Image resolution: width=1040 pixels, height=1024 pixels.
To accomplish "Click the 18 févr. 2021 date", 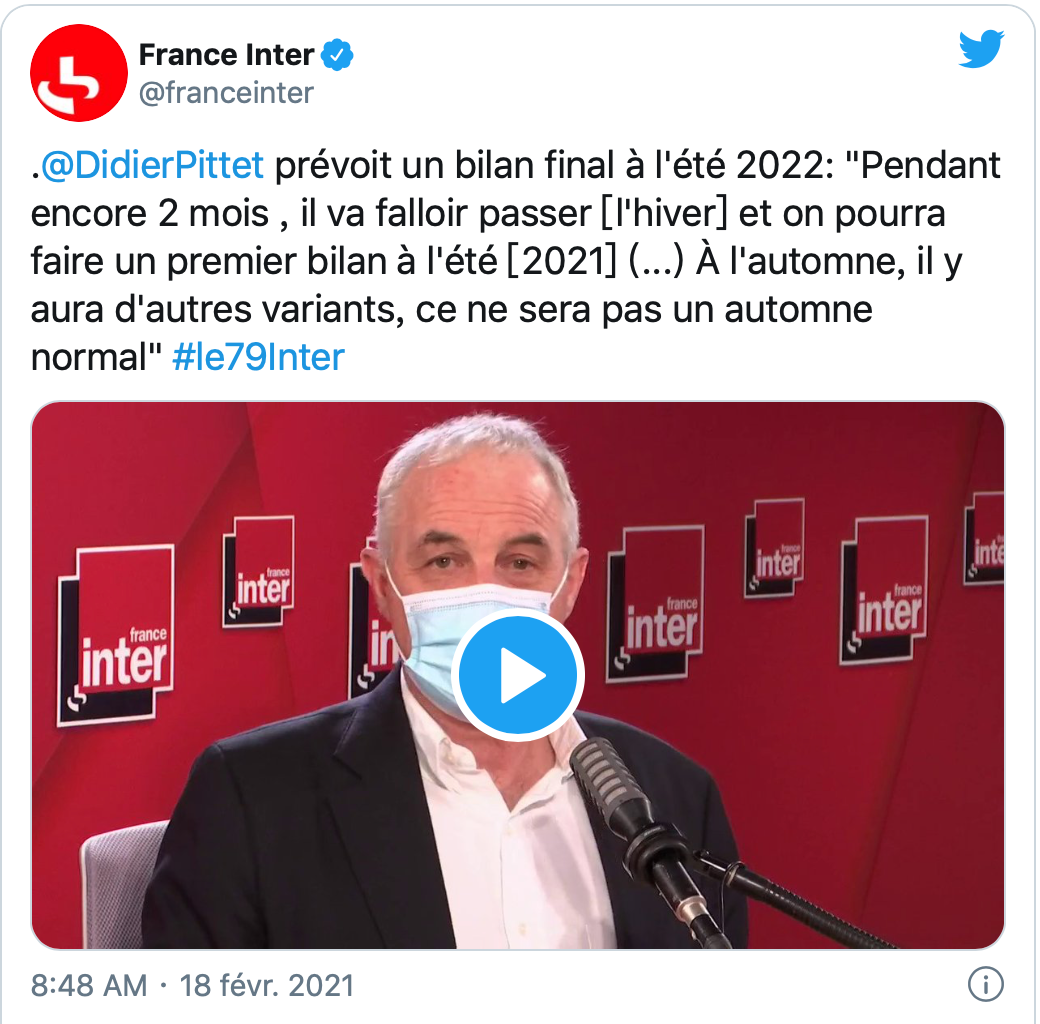I will tap(267, 986).
